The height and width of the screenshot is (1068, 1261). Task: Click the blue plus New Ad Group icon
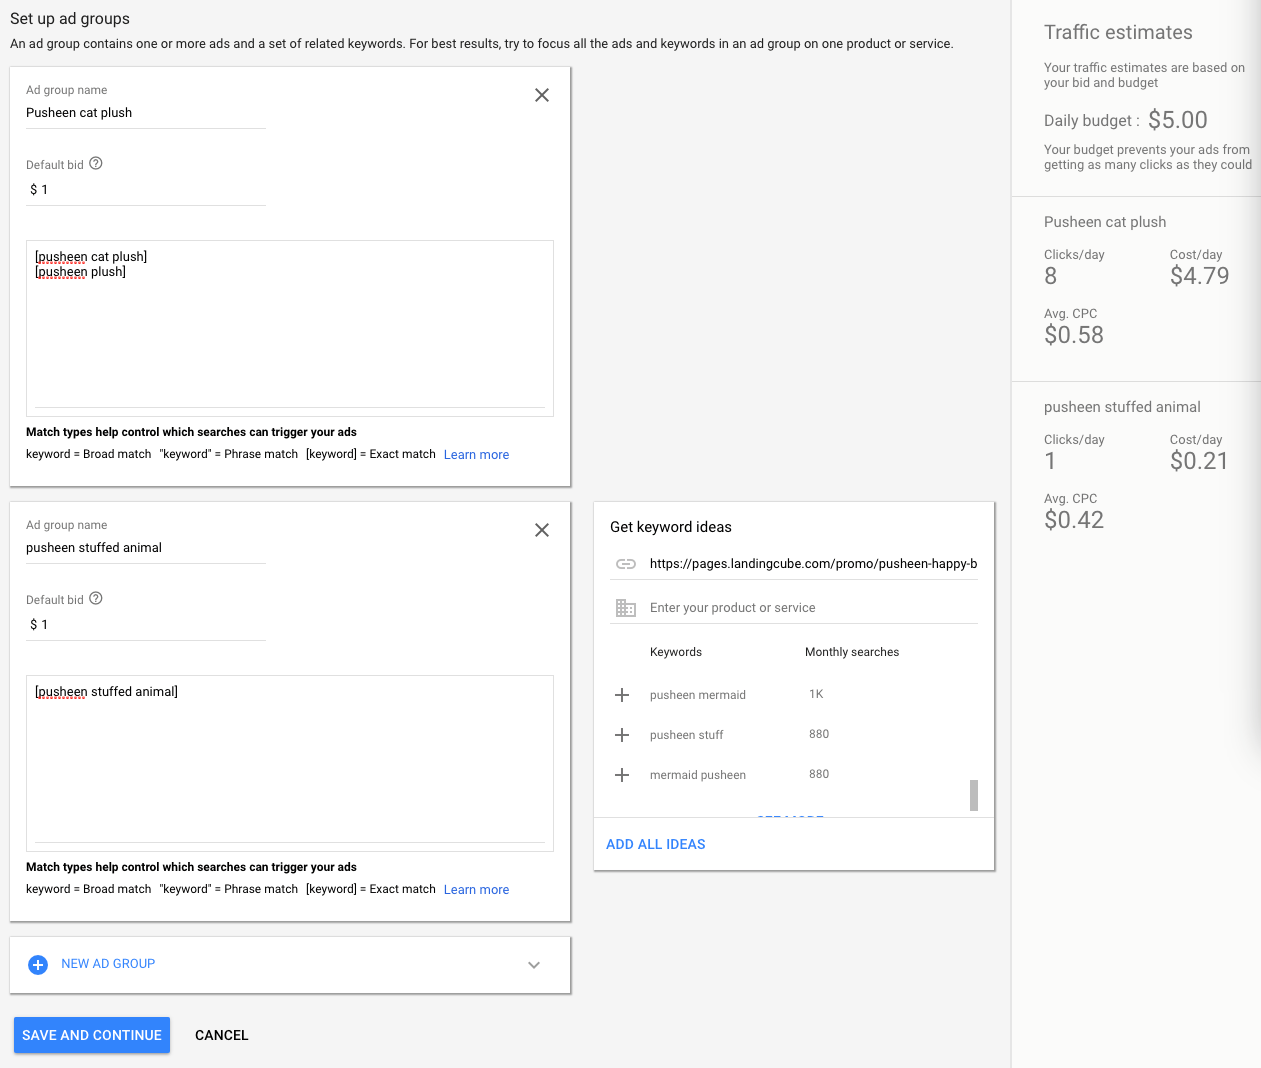pos(38,965)
